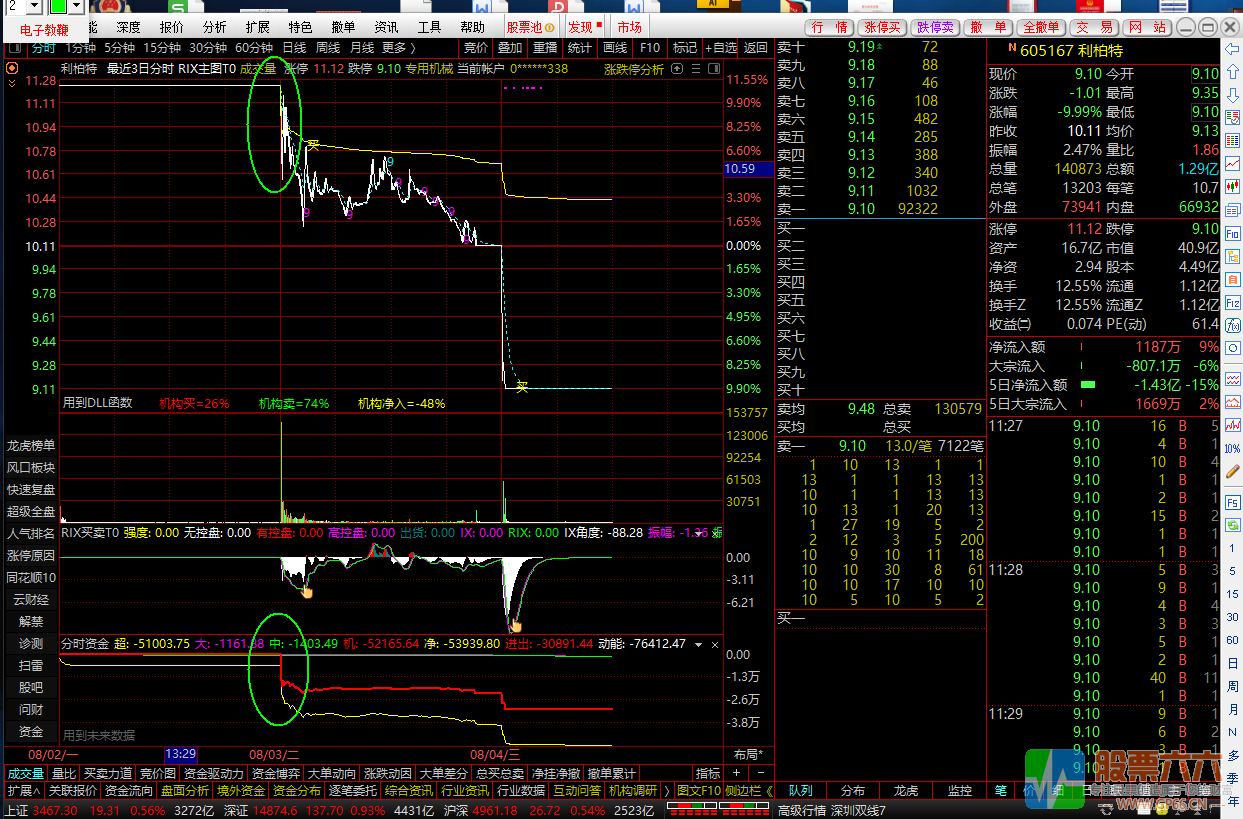
Task: Switch to the 5分钟 period tab
Action: pyautogui.click(x=120, y=47)
